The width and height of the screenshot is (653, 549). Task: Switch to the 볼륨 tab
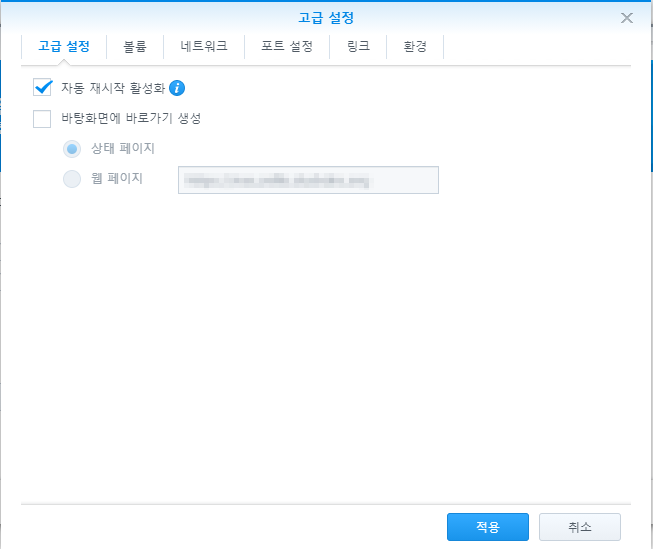click(x=135, y=46)
